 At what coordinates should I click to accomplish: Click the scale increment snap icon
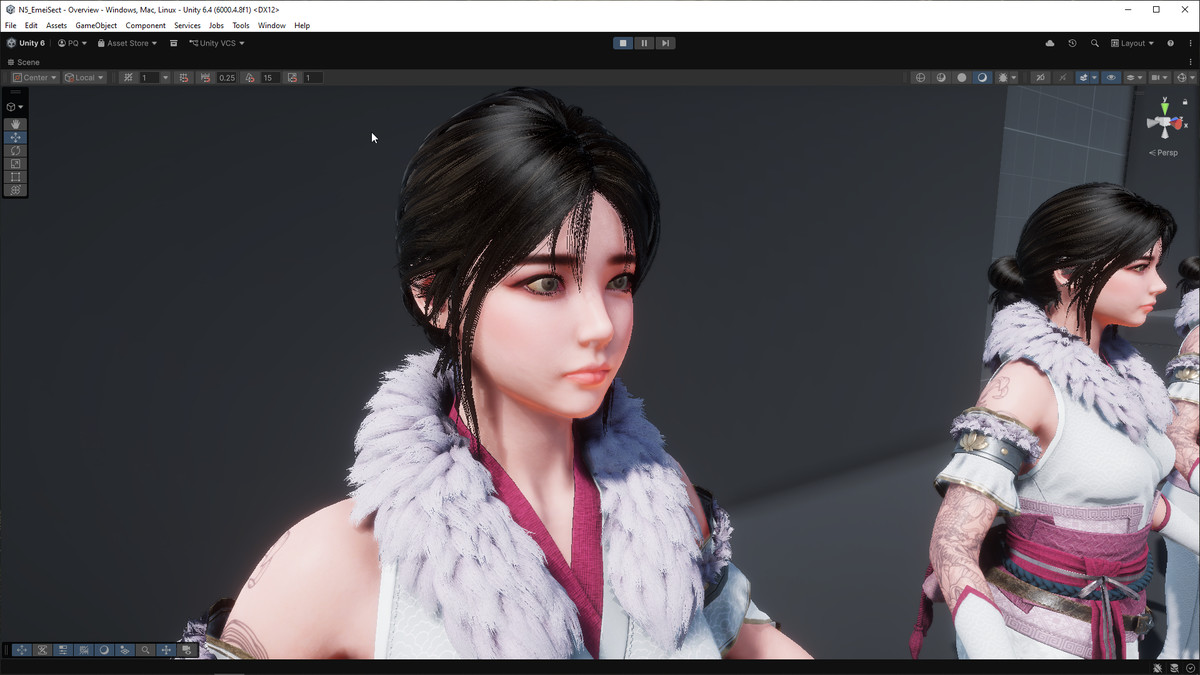(292, 78)
